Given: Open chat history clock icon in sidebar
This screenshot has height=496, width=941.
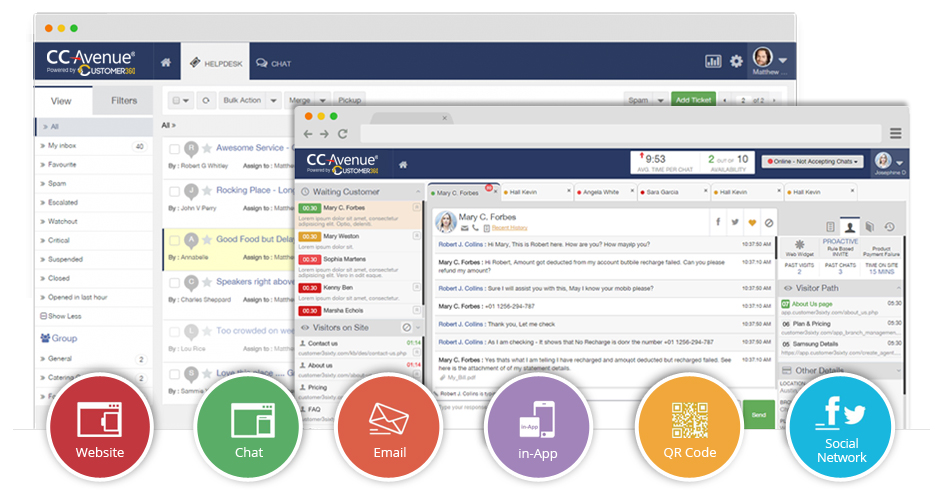Looking at the screenshot, I should tap(889, 226).
